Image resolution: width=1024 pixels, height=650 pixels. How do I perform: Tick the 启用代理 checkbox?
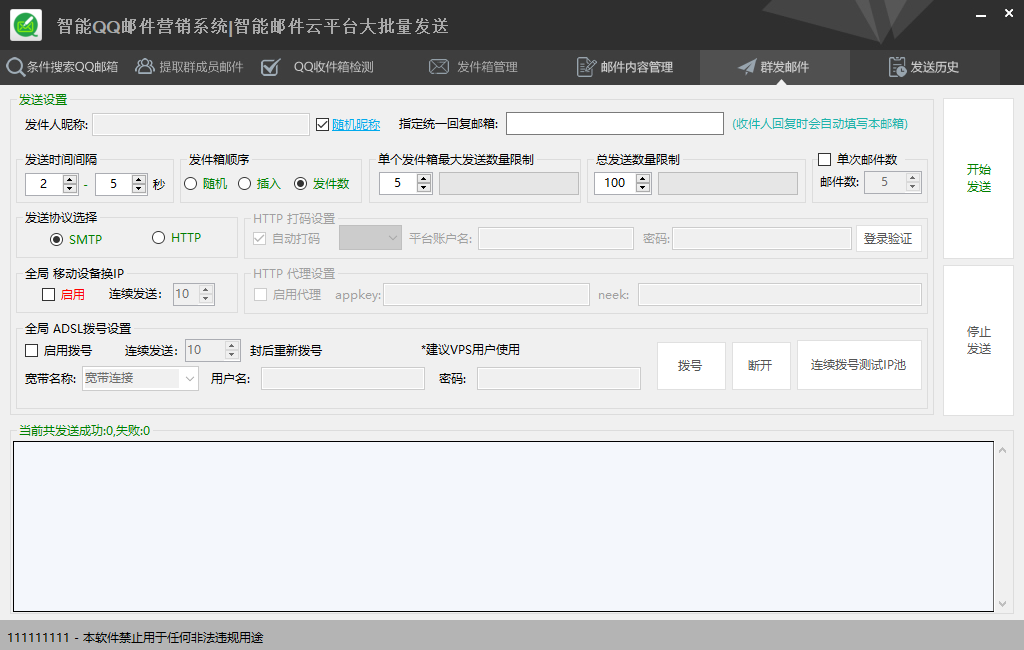click(x=260, y=295)
